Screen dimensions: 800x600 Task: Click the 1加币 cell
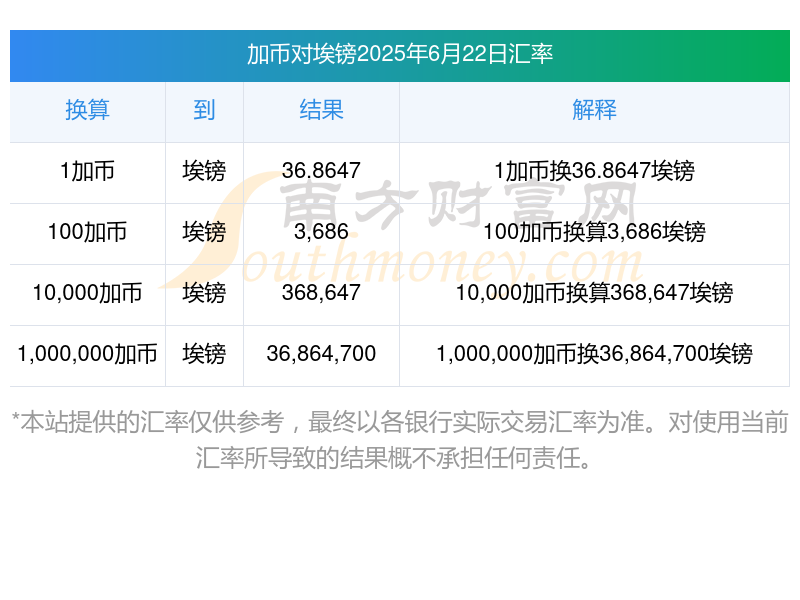coord(87,171)
